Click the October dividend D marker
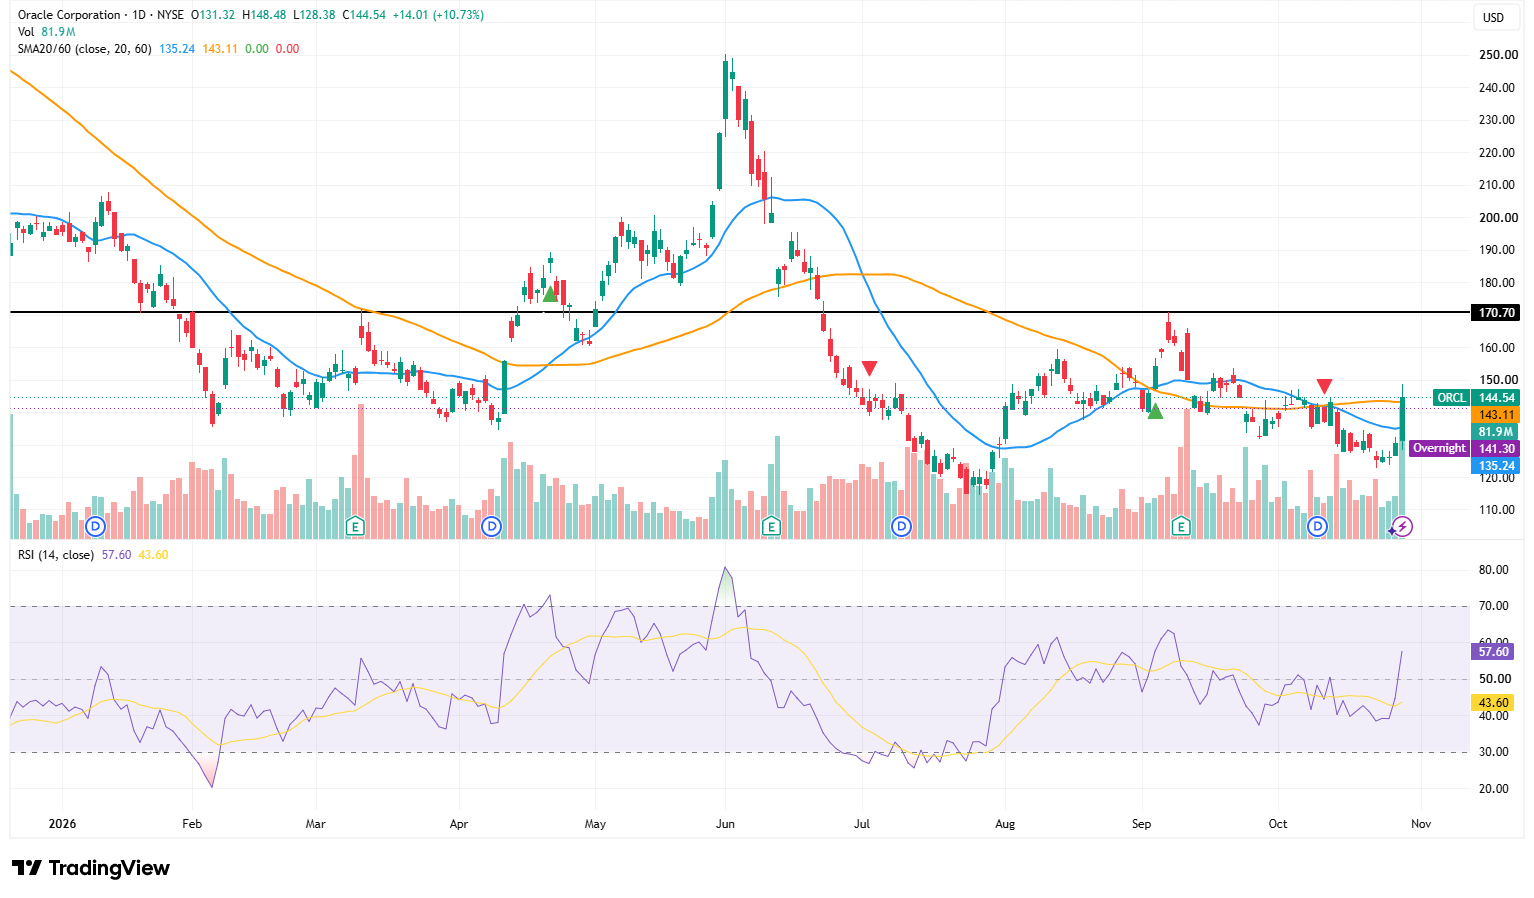Screen dimensions: 1534x898 pyautogui.click(x=1318, y=526)
